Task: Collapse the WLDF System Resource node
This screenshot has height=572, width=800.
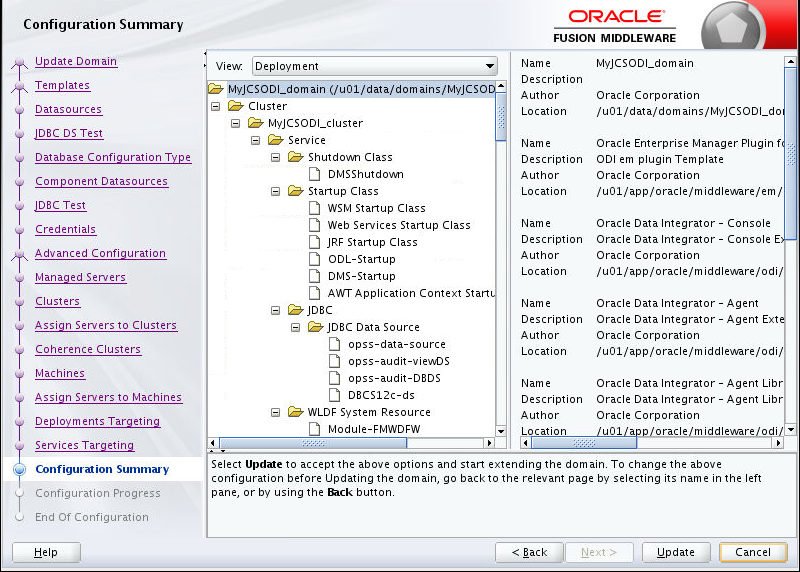Action: (x=276, y=413)
